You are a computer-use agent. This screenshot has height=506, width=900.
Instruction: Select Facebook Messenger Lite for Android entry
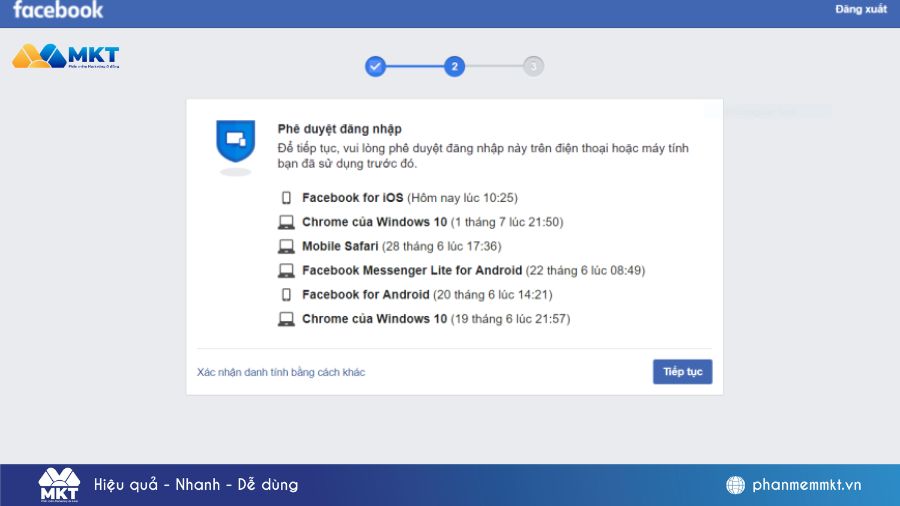[x=461, y=270]
